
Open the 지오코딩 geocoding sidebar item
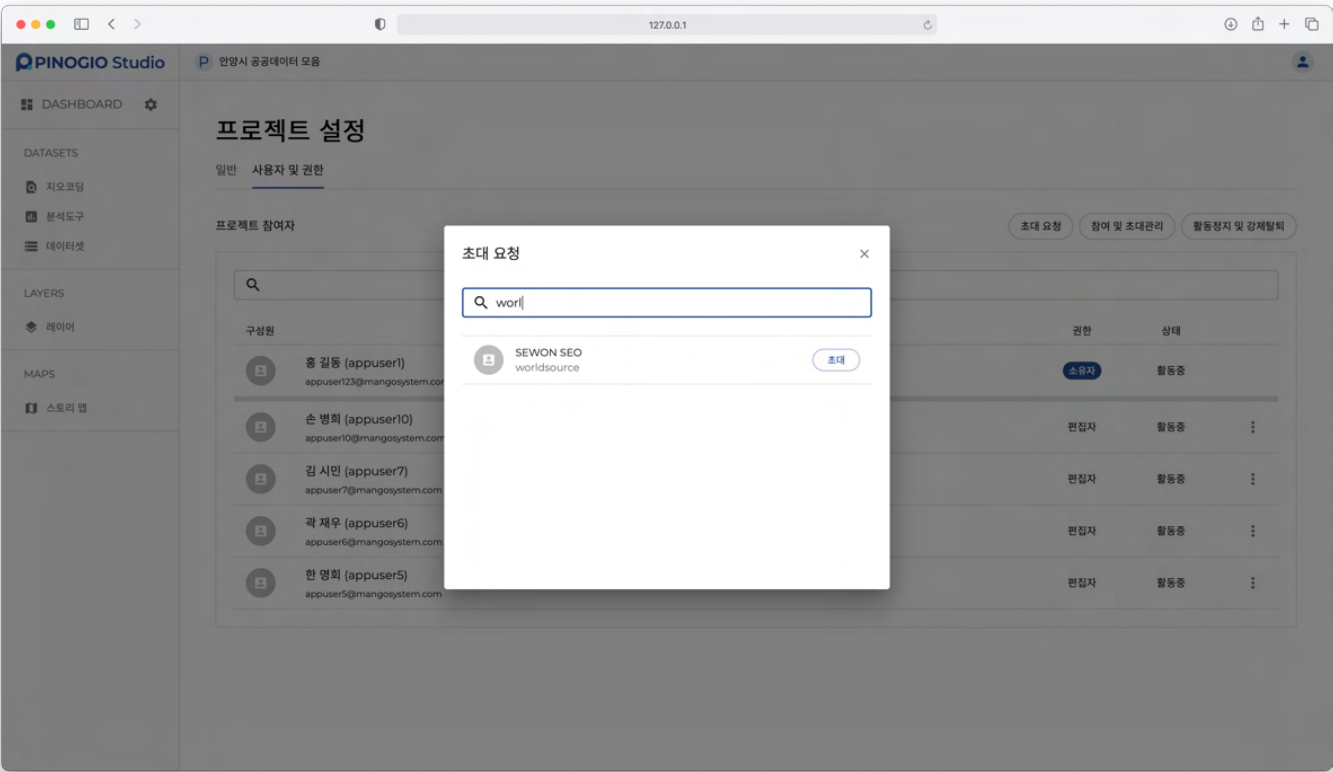[x=64, y=187]
